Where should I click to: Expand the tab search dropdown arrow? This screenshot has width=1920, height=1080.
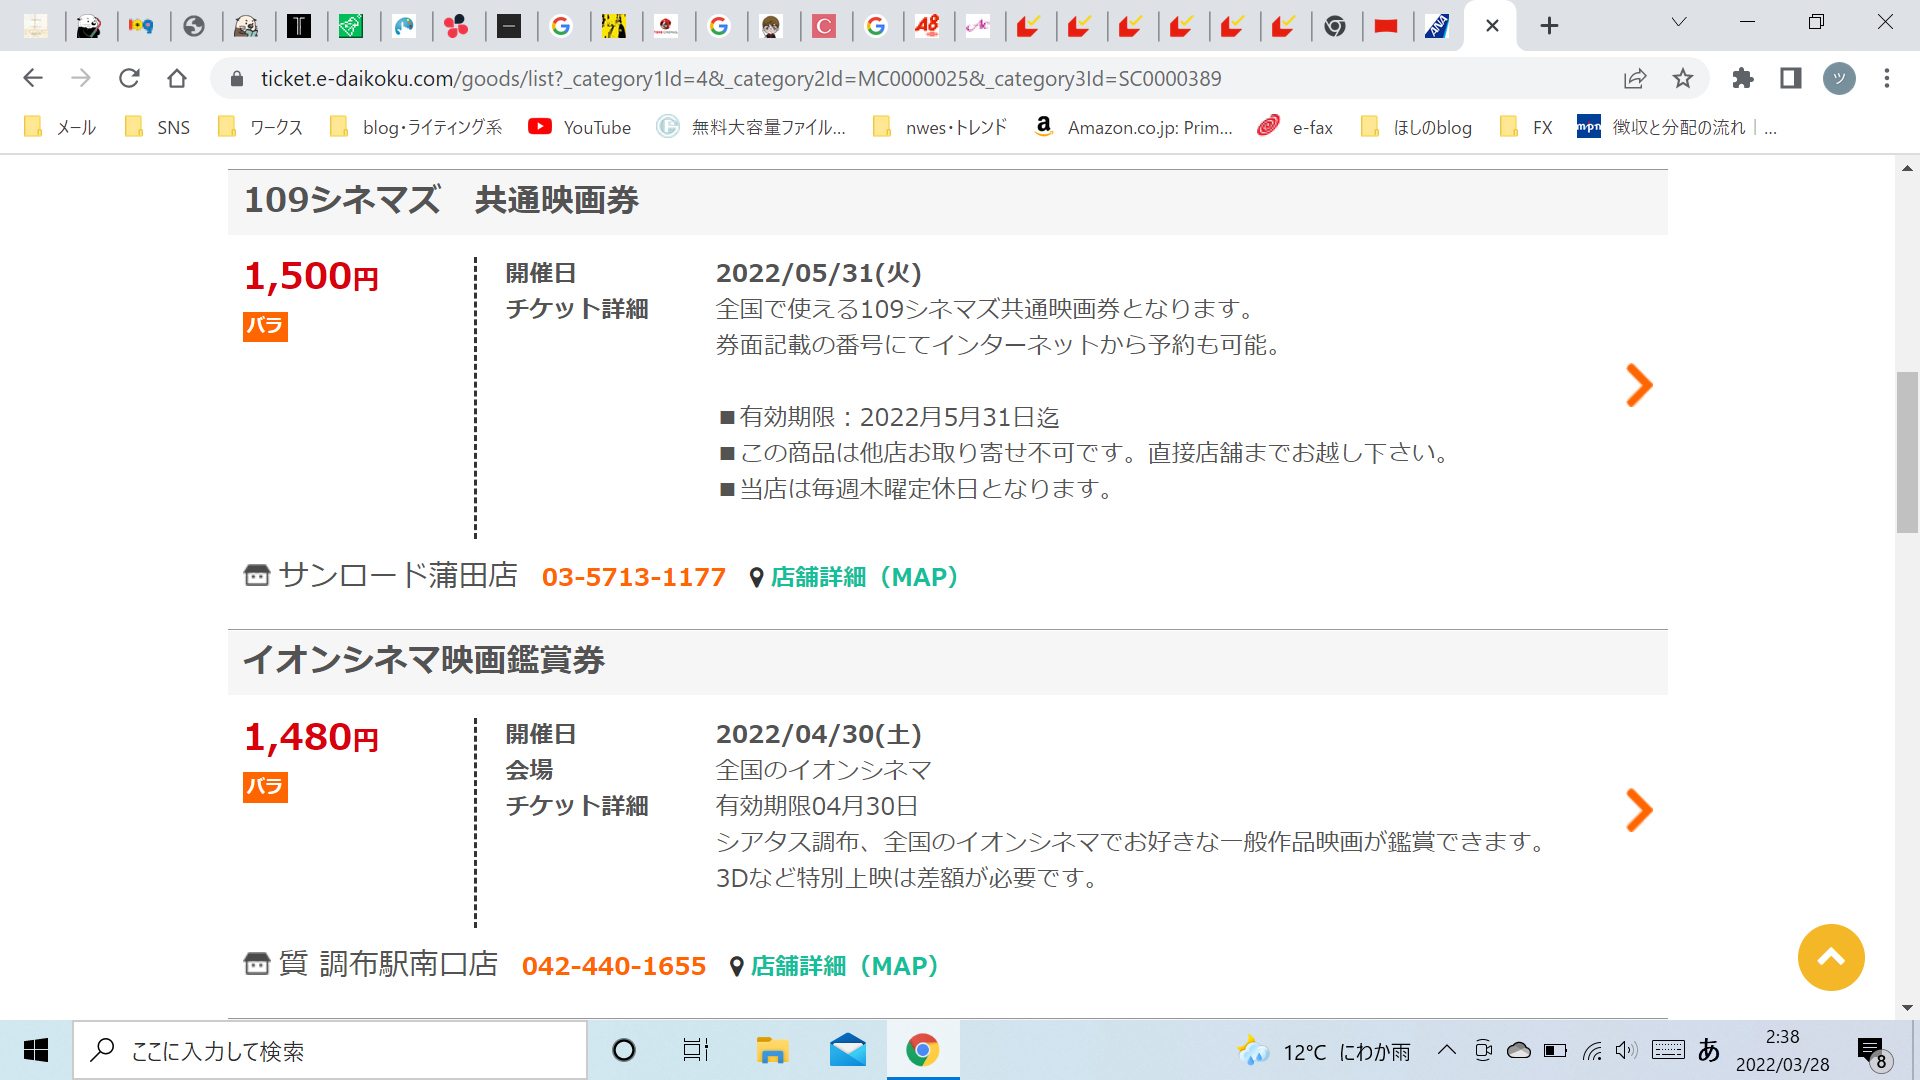click(x=1679, y=22)
